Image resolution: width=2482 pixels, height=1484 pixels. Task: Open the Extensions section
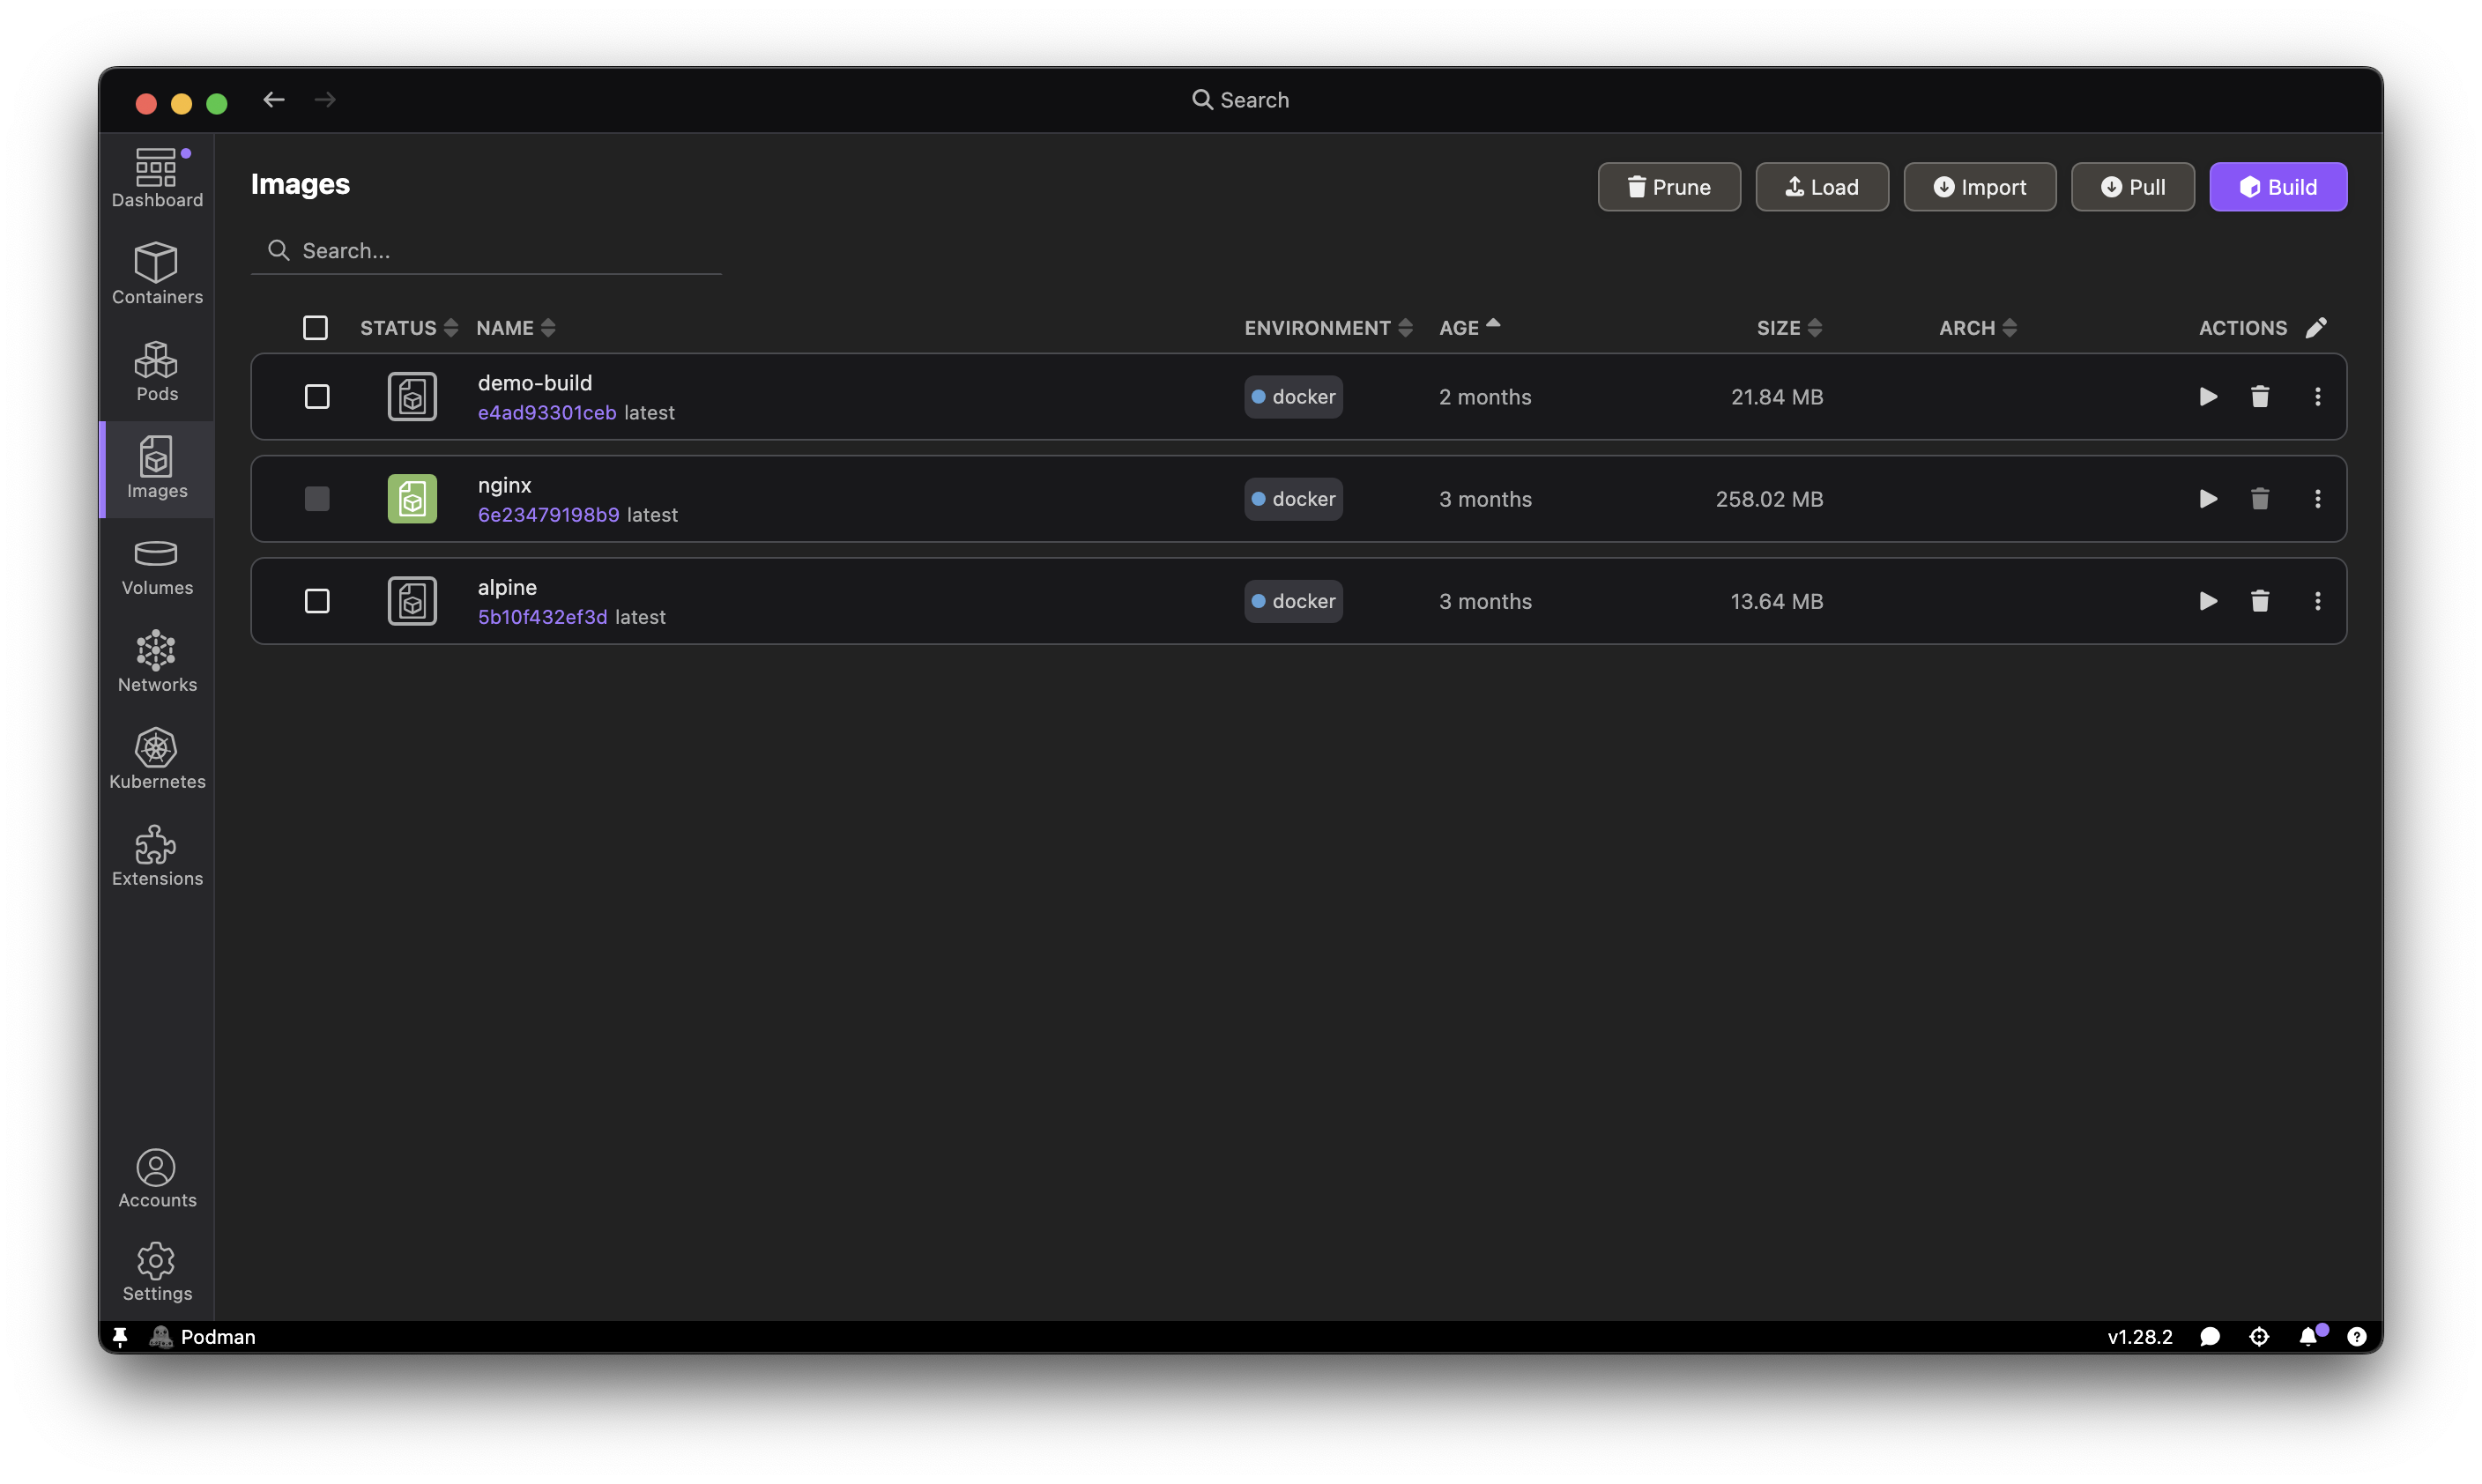(157, 855)
